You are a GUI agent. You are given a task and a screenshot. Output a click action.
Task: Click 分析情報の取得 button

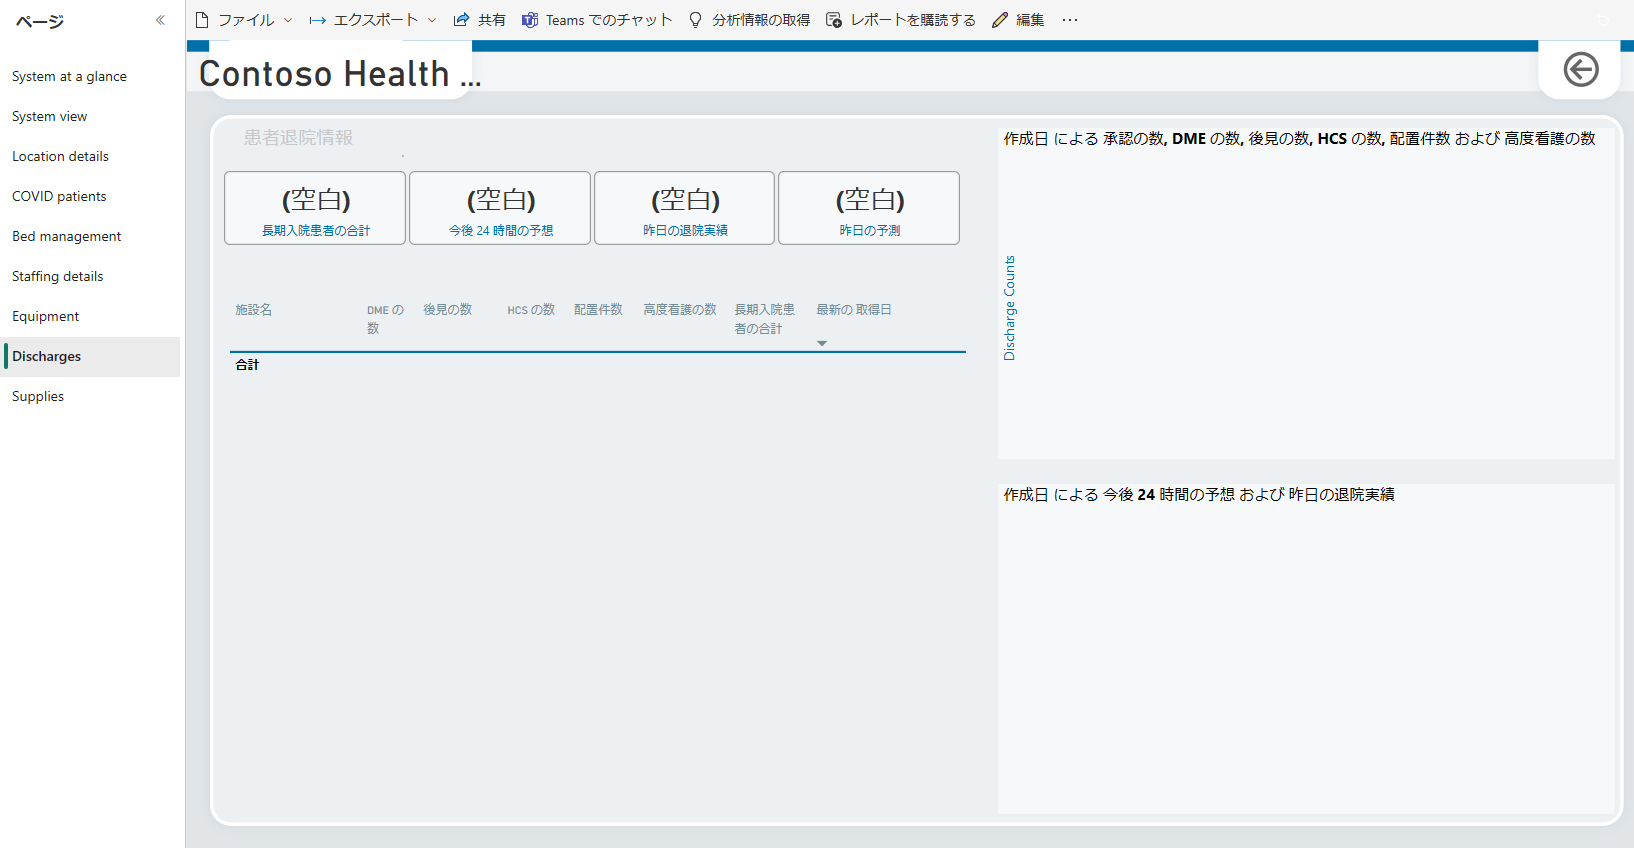point(750,20)
